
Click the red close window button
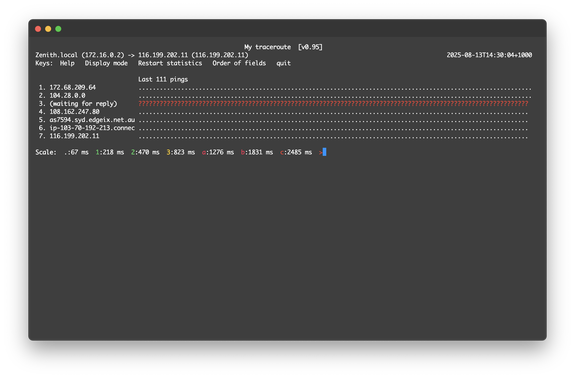point(38,29)
